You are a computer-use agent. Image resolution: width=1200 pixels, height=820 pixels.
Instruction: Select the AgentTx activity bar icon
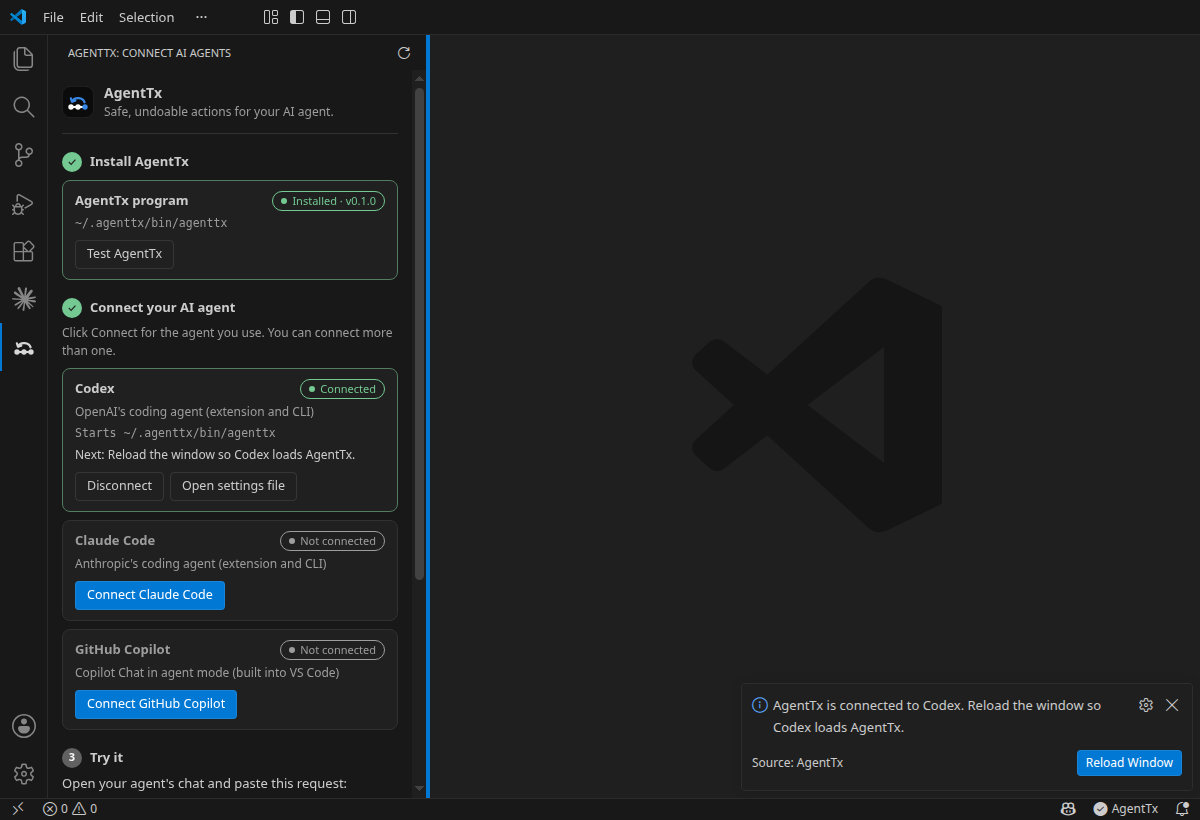tap(23, 347)
